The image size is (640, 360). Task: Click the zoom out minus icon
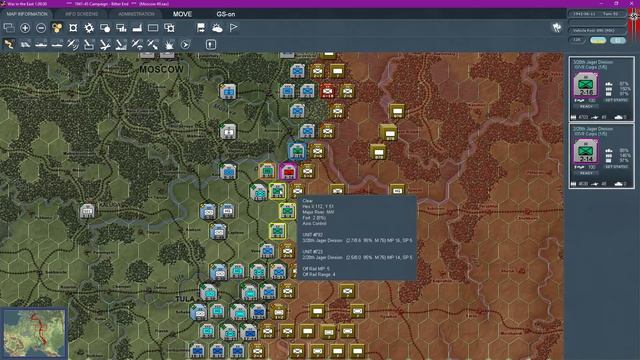[41, 28]
